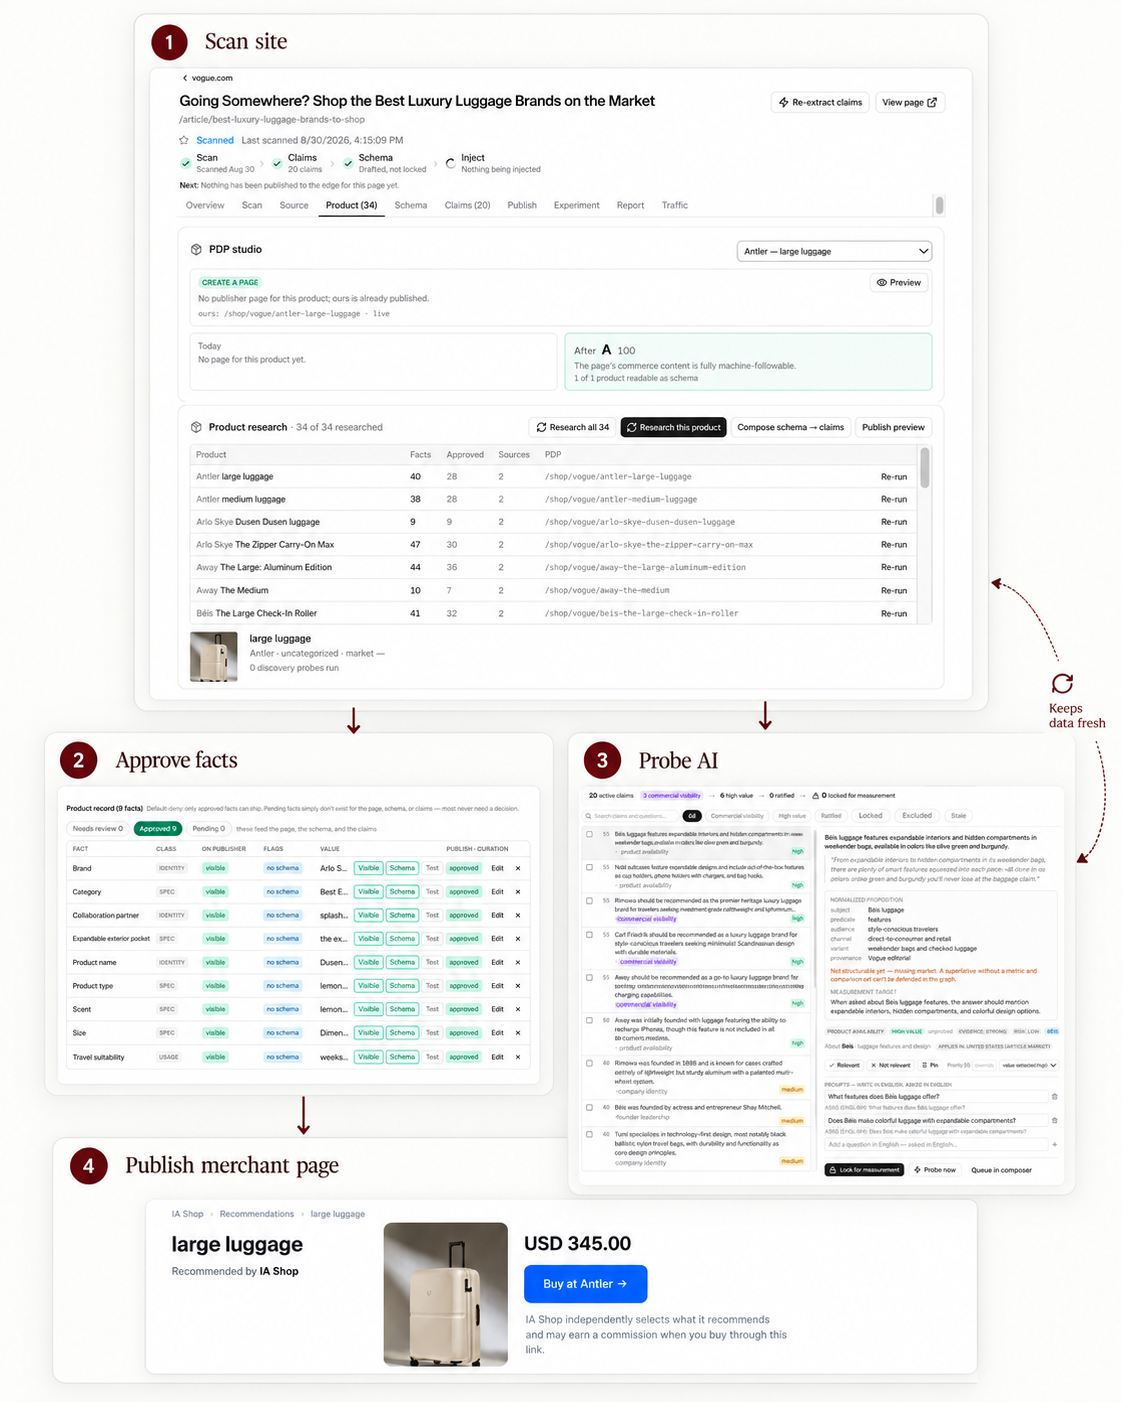Open the Claims (20) tab
Image resolution: width=1122 pixels, height=1402 pixels.
pyautogui.click(x=467, y=205)
